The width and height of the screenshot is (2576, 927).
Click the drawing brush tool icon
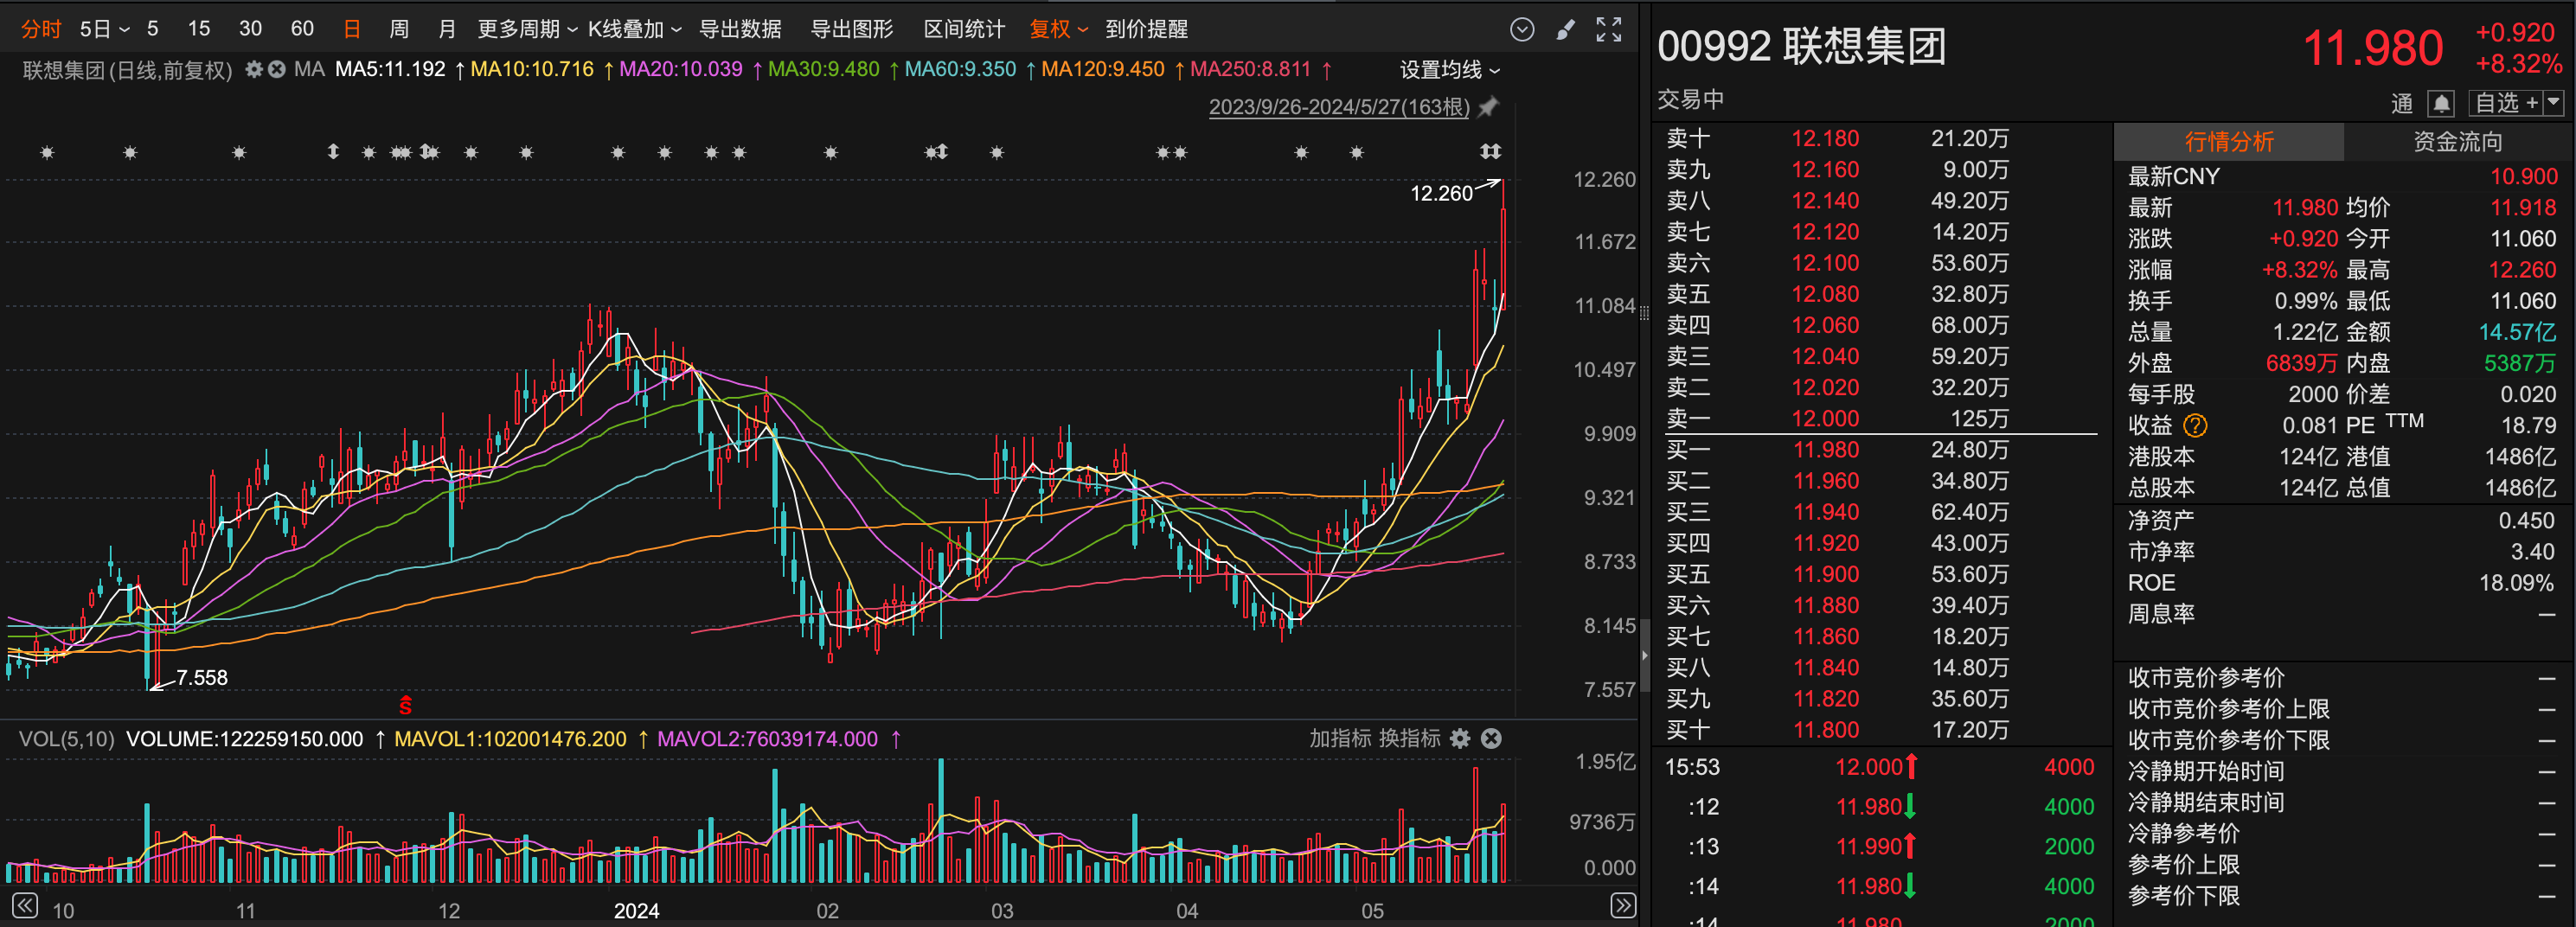pos(1566,30)
